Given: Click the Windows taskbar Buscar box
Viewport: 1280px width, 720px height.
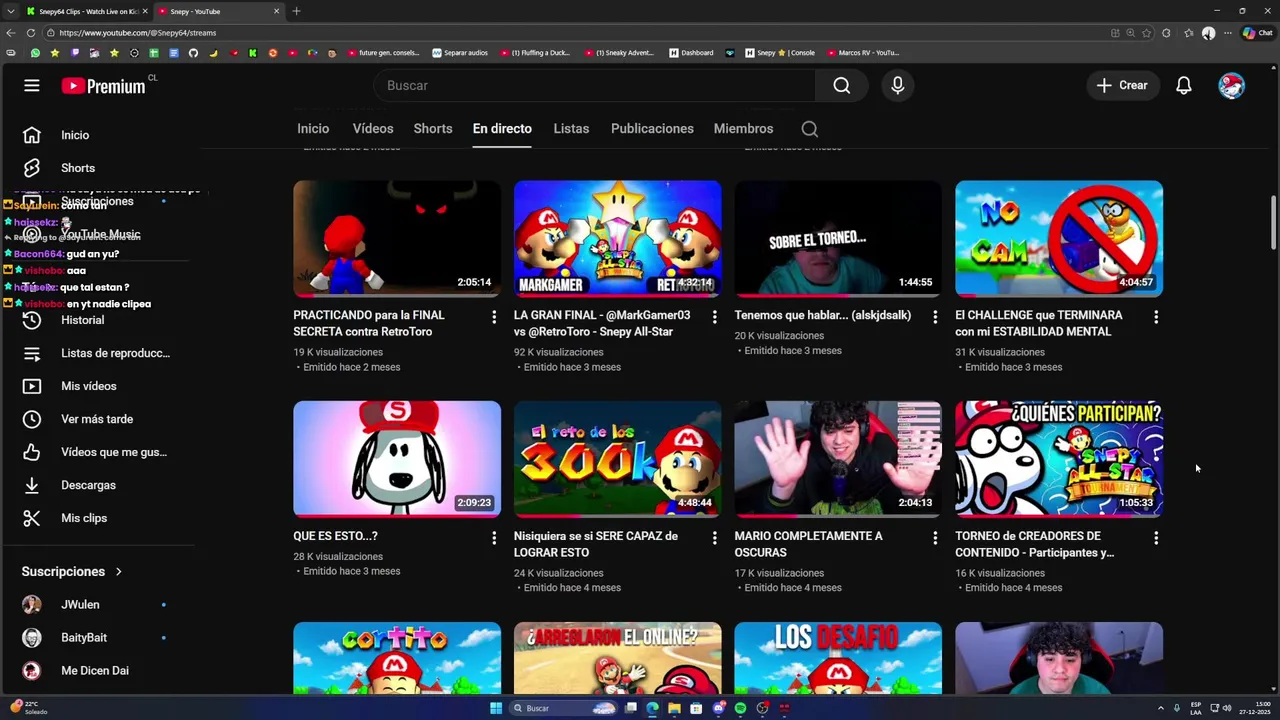Looking at the screenshot, I should [x=565, y=708].
